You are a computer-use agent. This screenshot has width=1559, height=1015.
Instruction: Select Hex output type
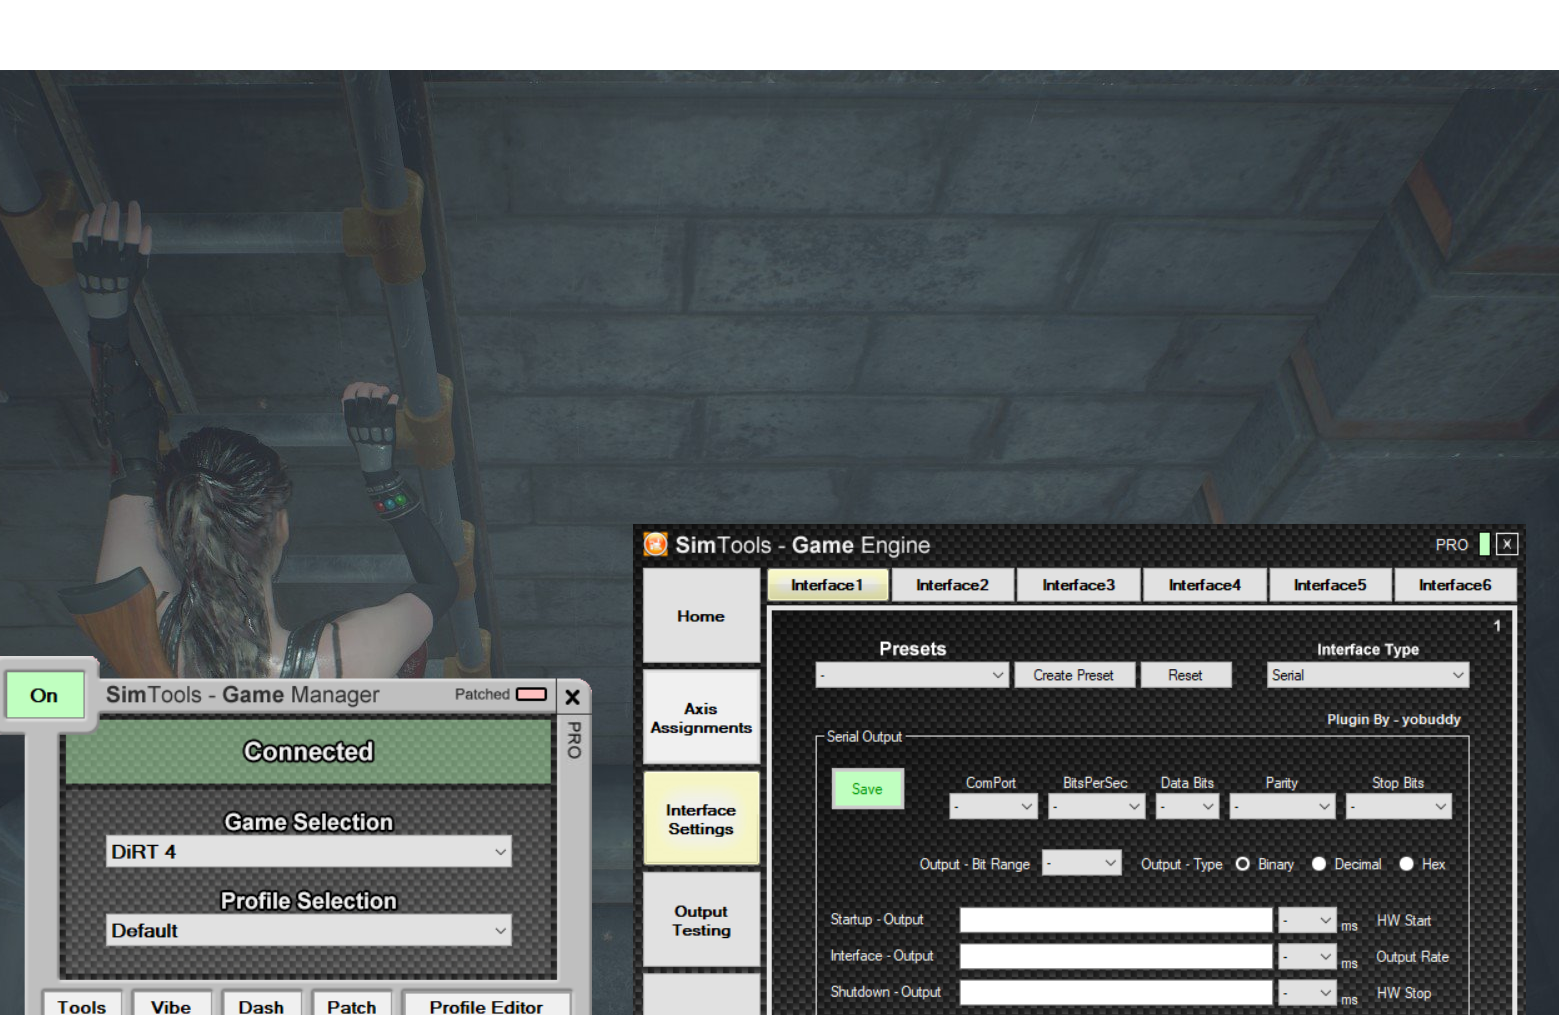tap(1407, 864)
